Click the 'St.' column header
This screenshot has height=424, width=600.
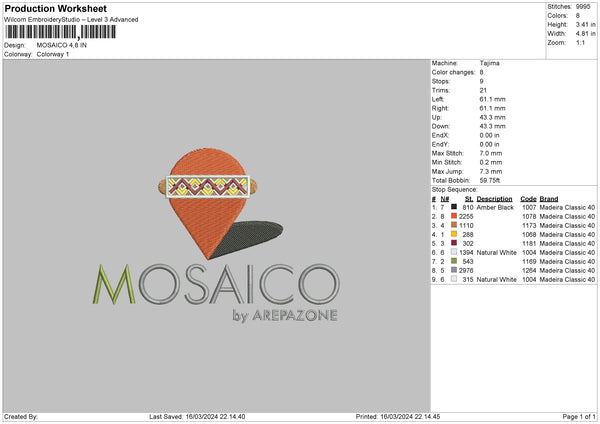coord(469,199)
